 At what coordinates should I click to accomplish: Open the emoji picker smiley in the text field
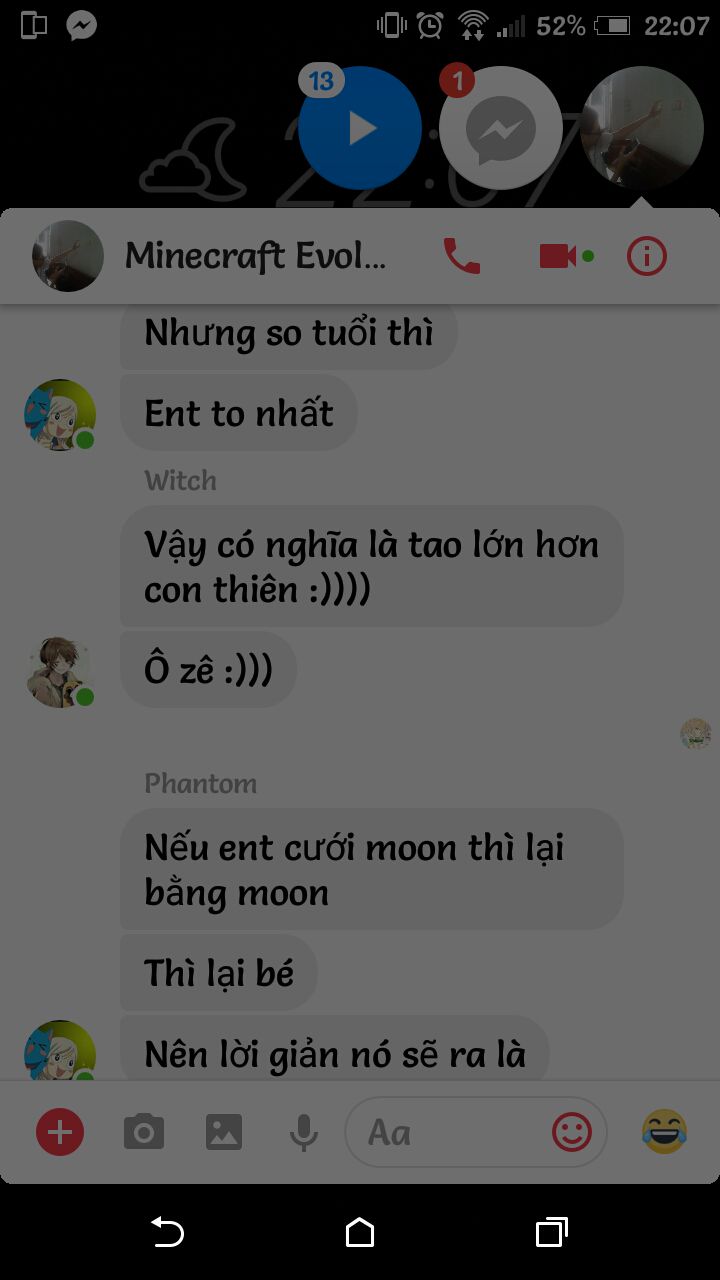572,1133
